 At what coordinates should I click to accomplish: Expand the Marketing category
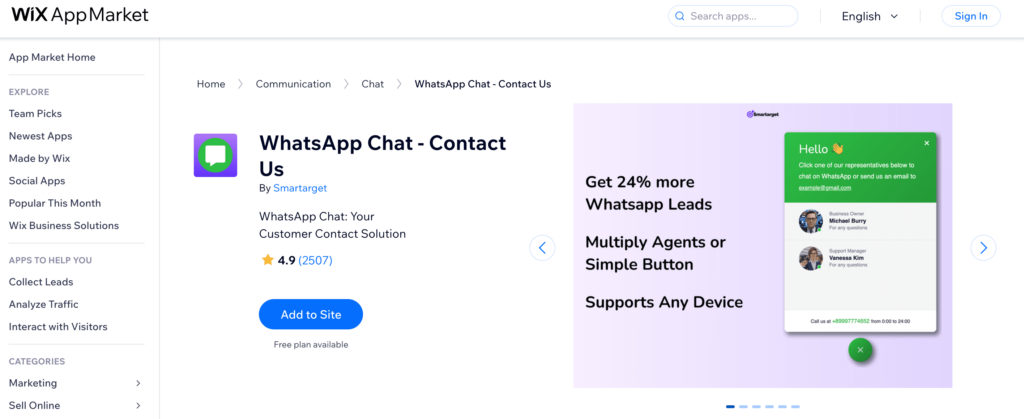[x=75, y=383]
